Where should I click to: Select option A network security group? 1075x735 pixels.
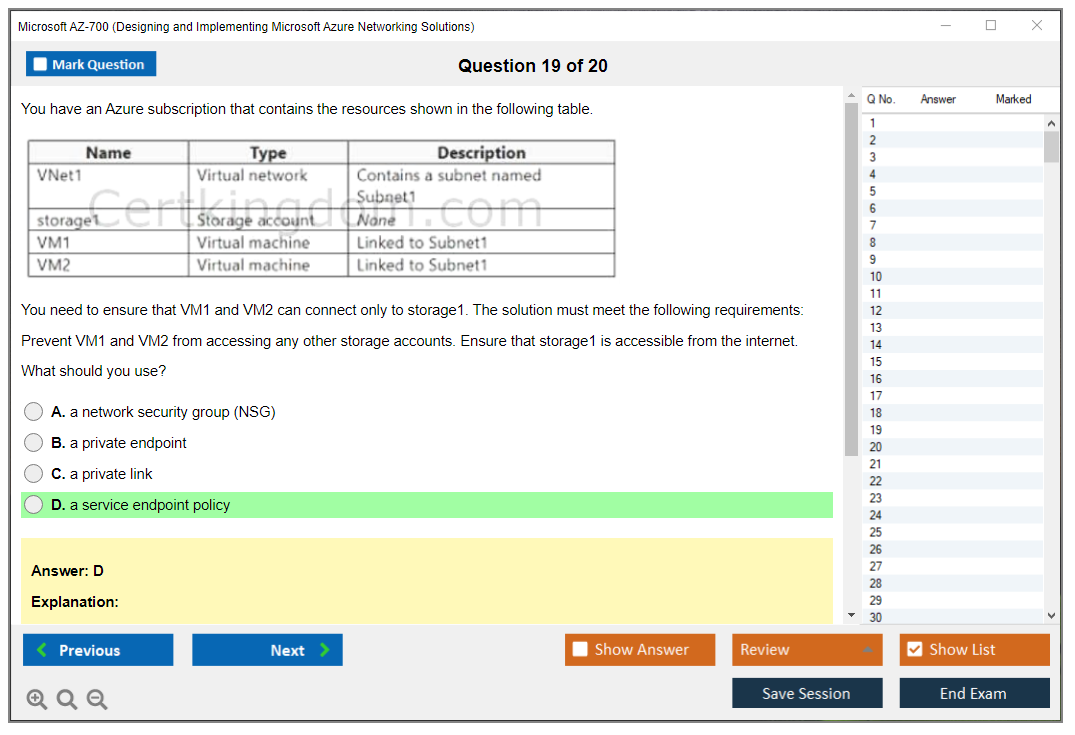34,412
